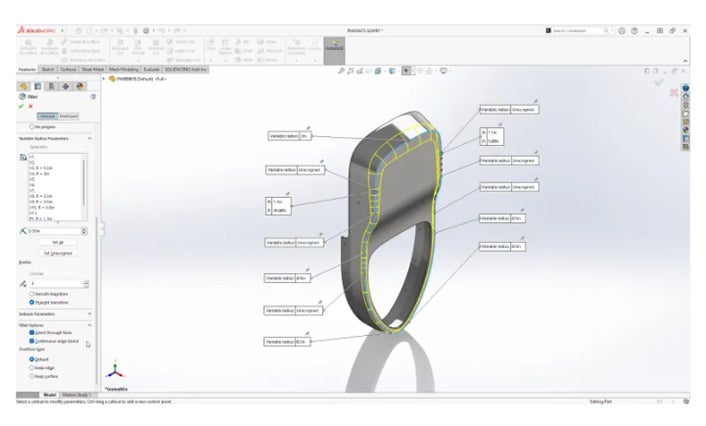Select Smooth transition radio button
The height and width of the screenshot is (426, 706).
click(x=32, y=294)
